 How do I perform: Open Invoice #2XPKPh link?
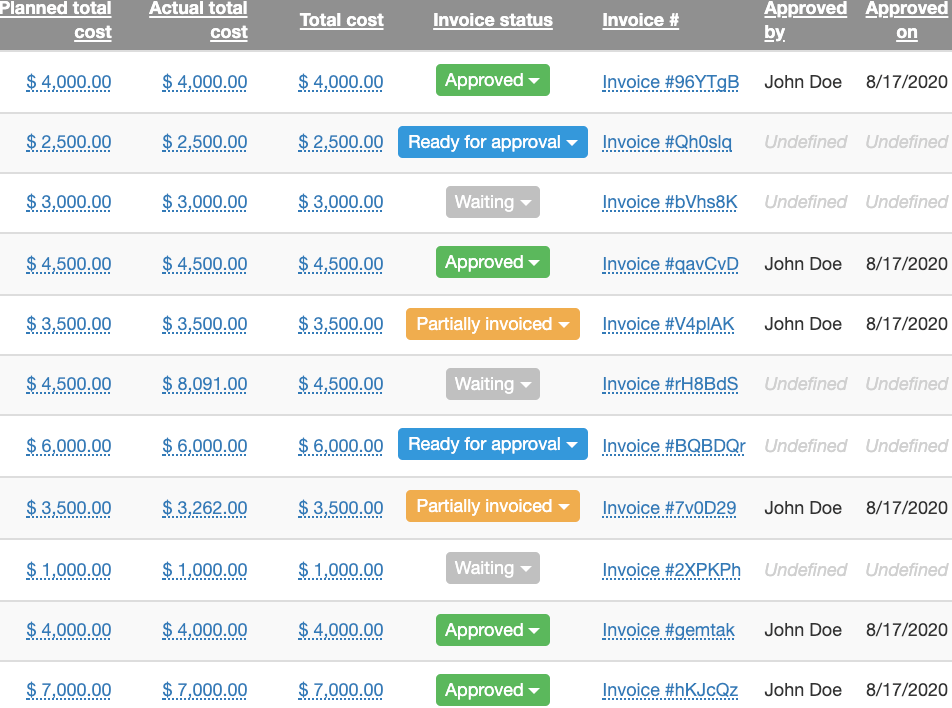tap(671, 570)
